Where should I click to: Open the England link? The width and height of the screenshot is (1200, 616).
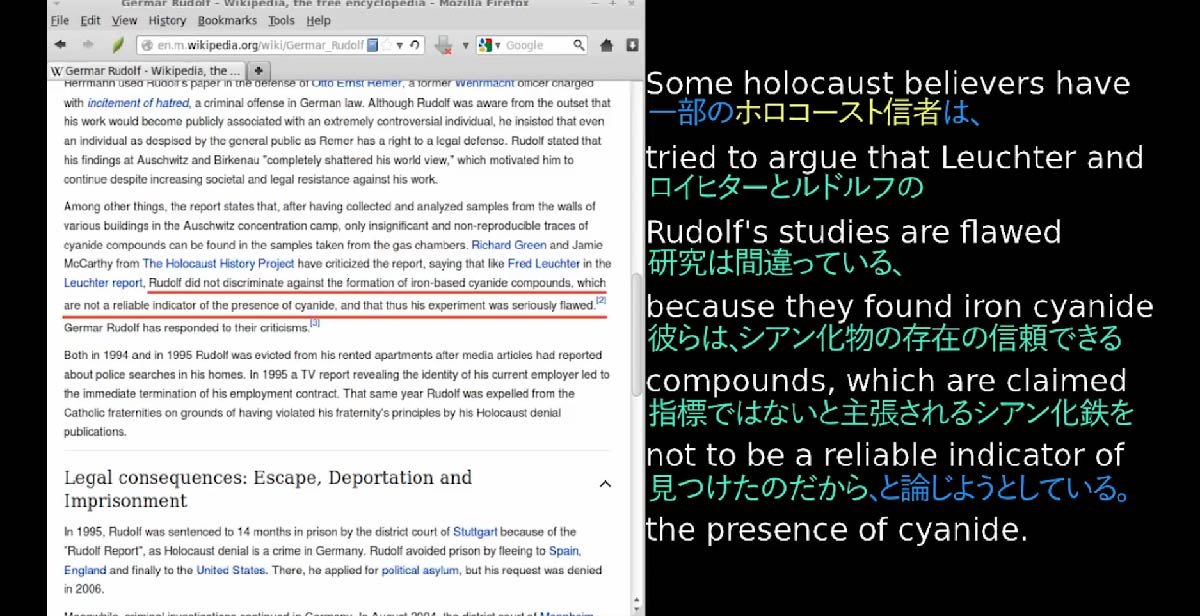[85, 570]
